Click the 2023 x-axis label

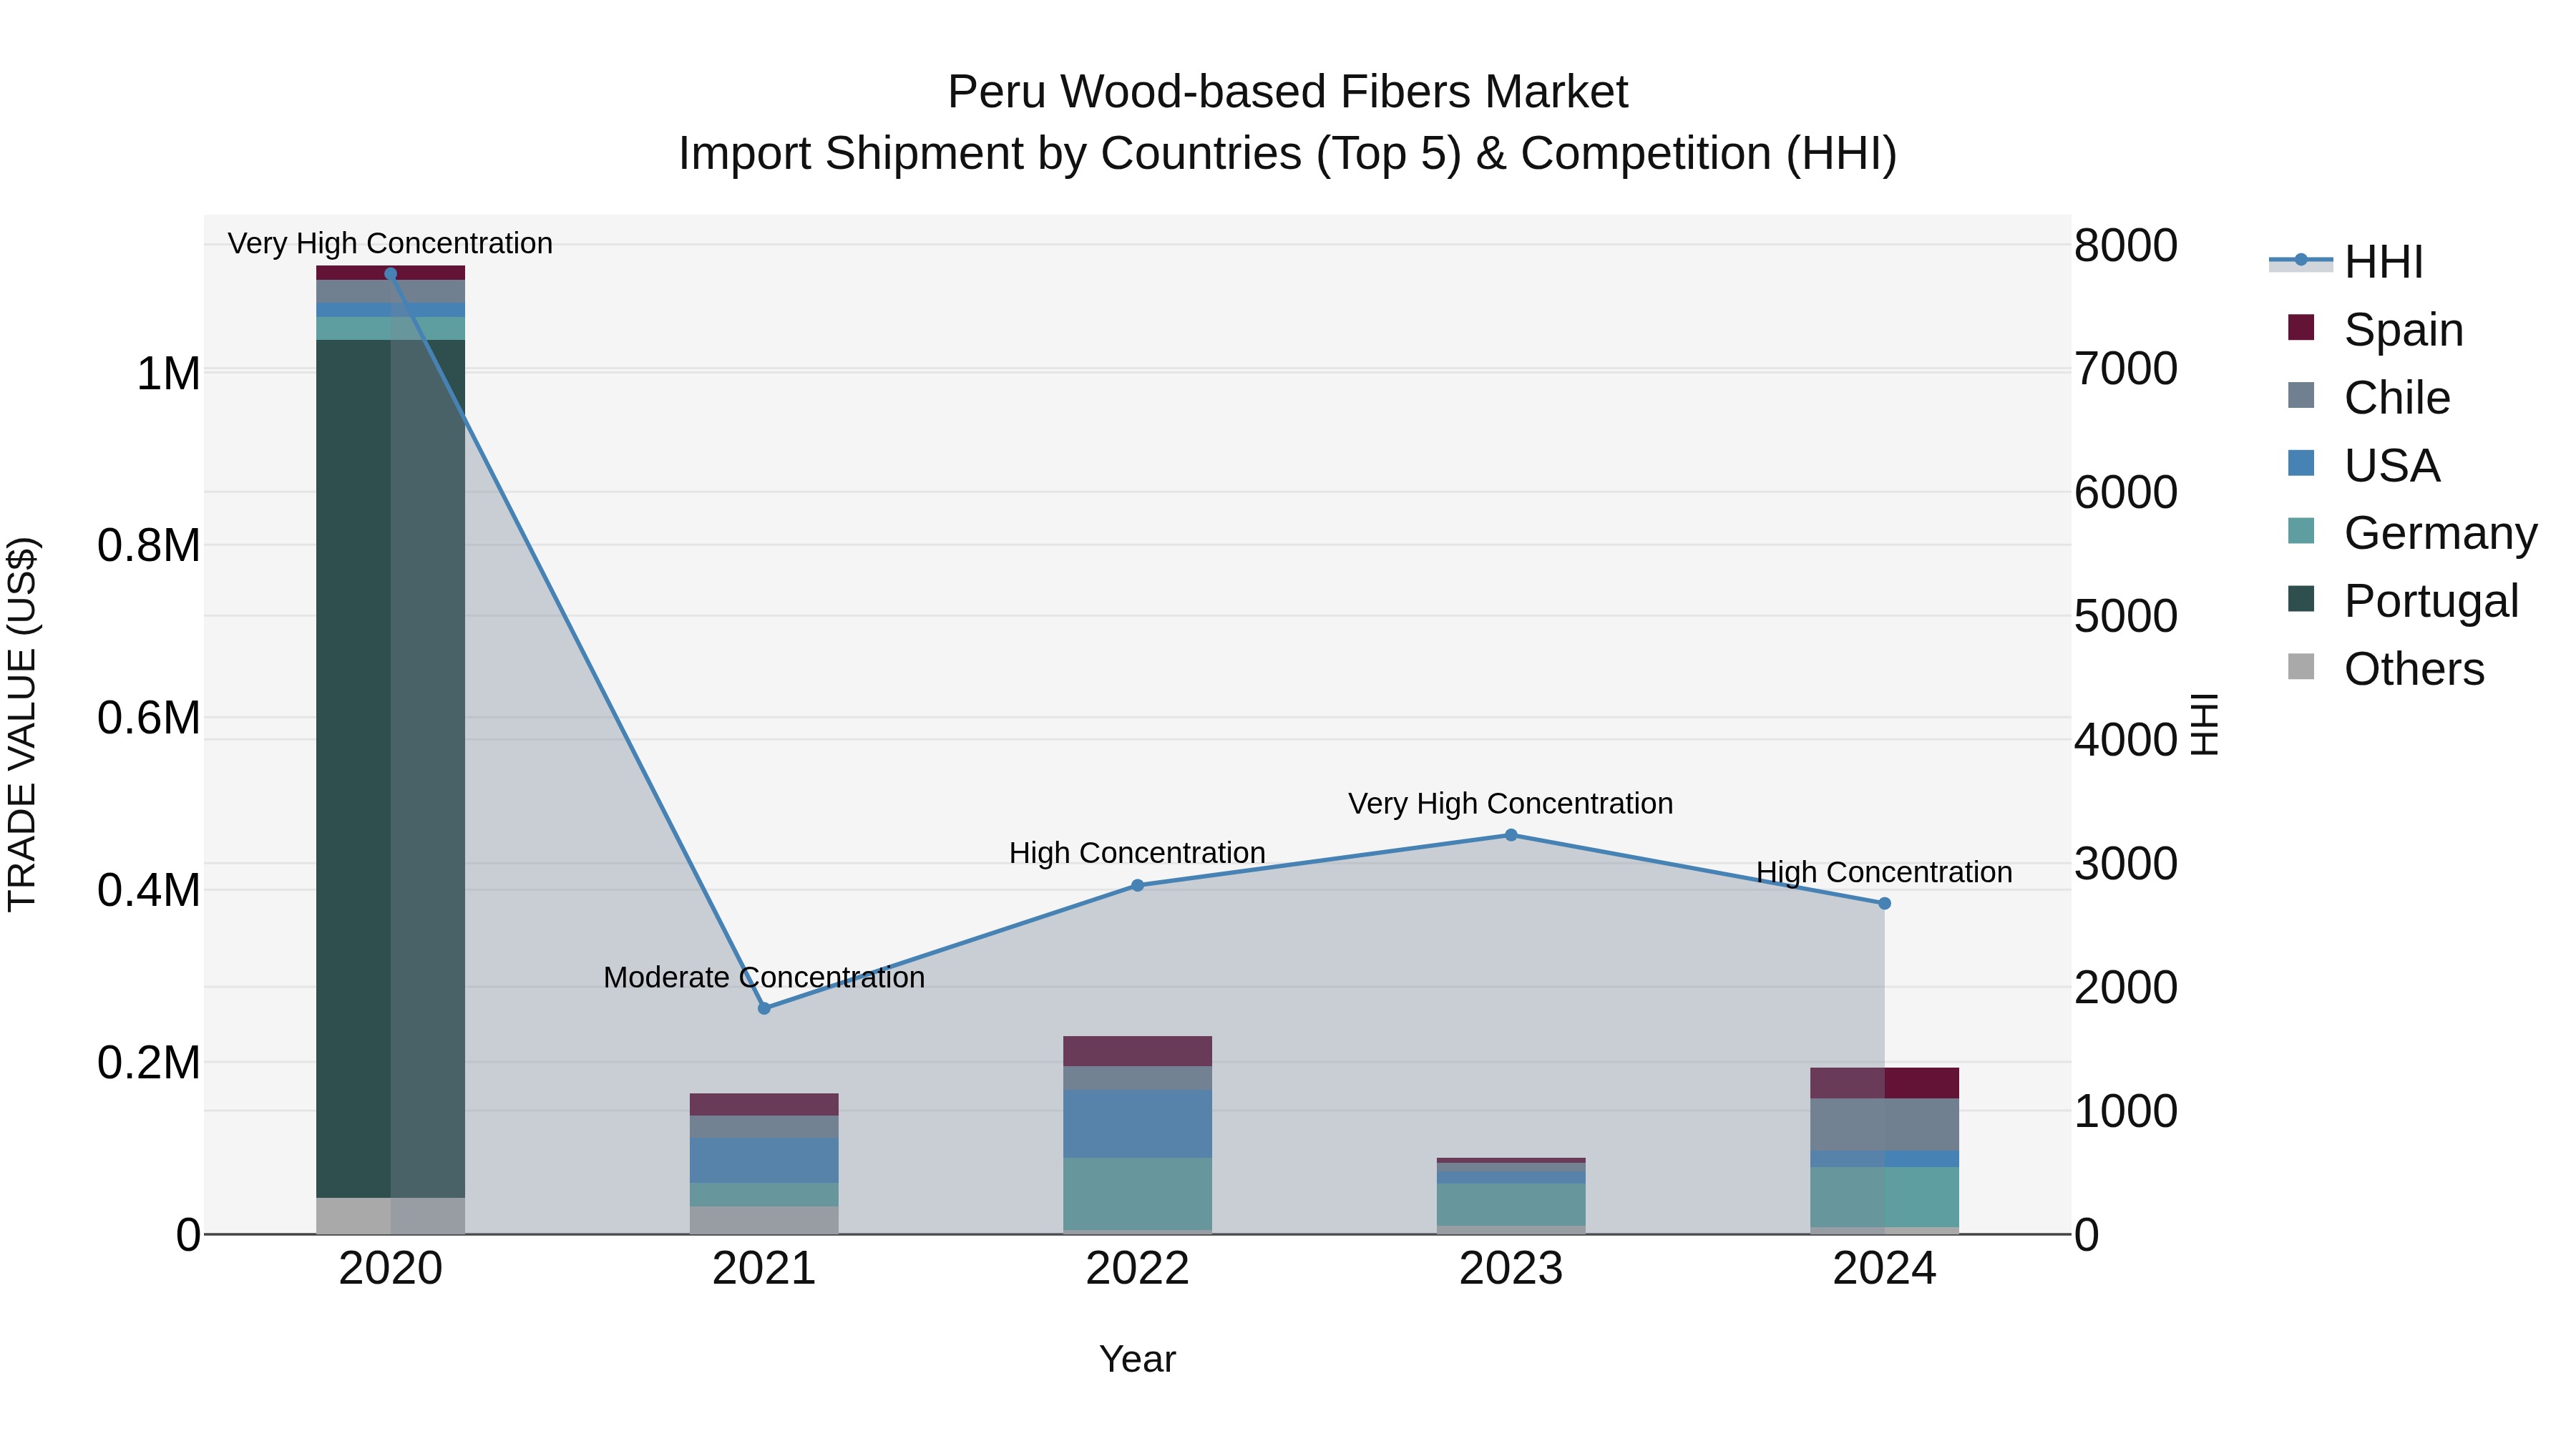(x=1511, y=1268)
